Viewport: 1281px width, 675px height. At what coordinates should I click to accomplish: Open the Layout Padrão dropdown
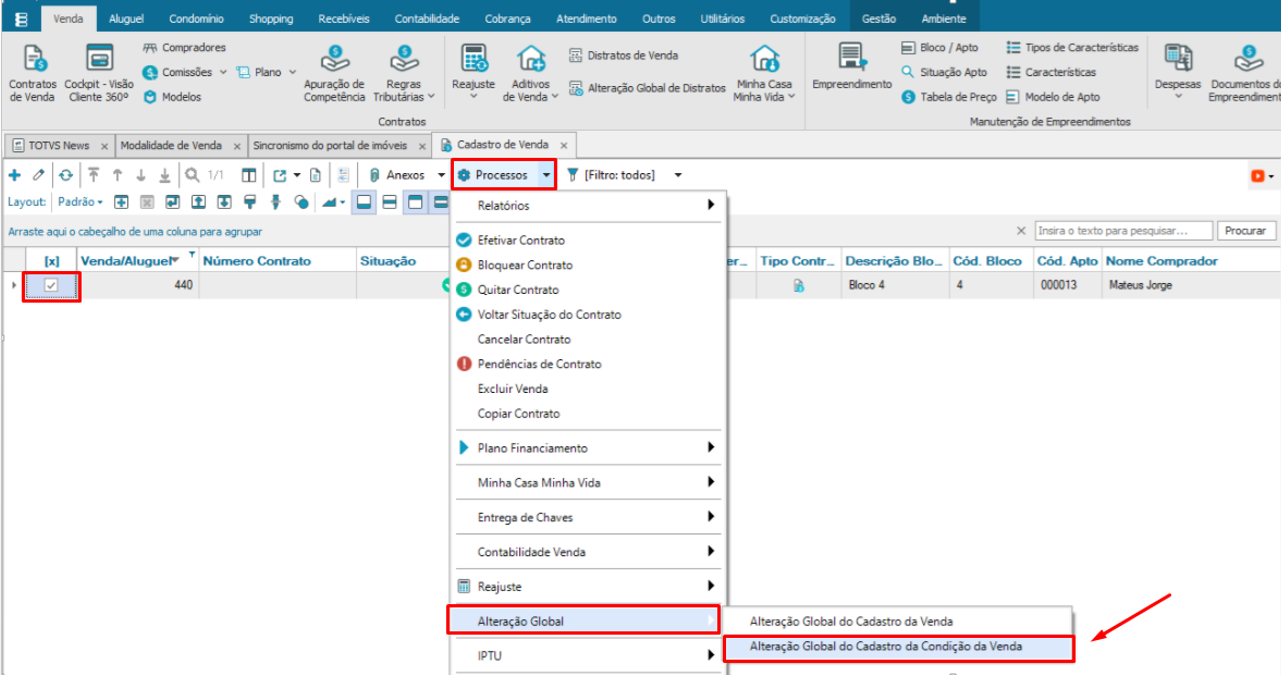80,202
